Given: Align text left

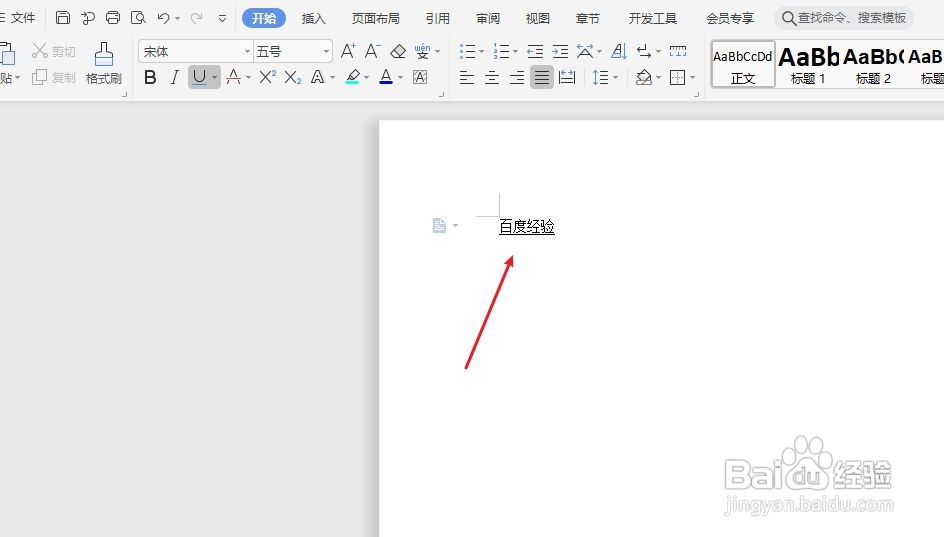Looking at the screenshot, I should tap(467, 77).
